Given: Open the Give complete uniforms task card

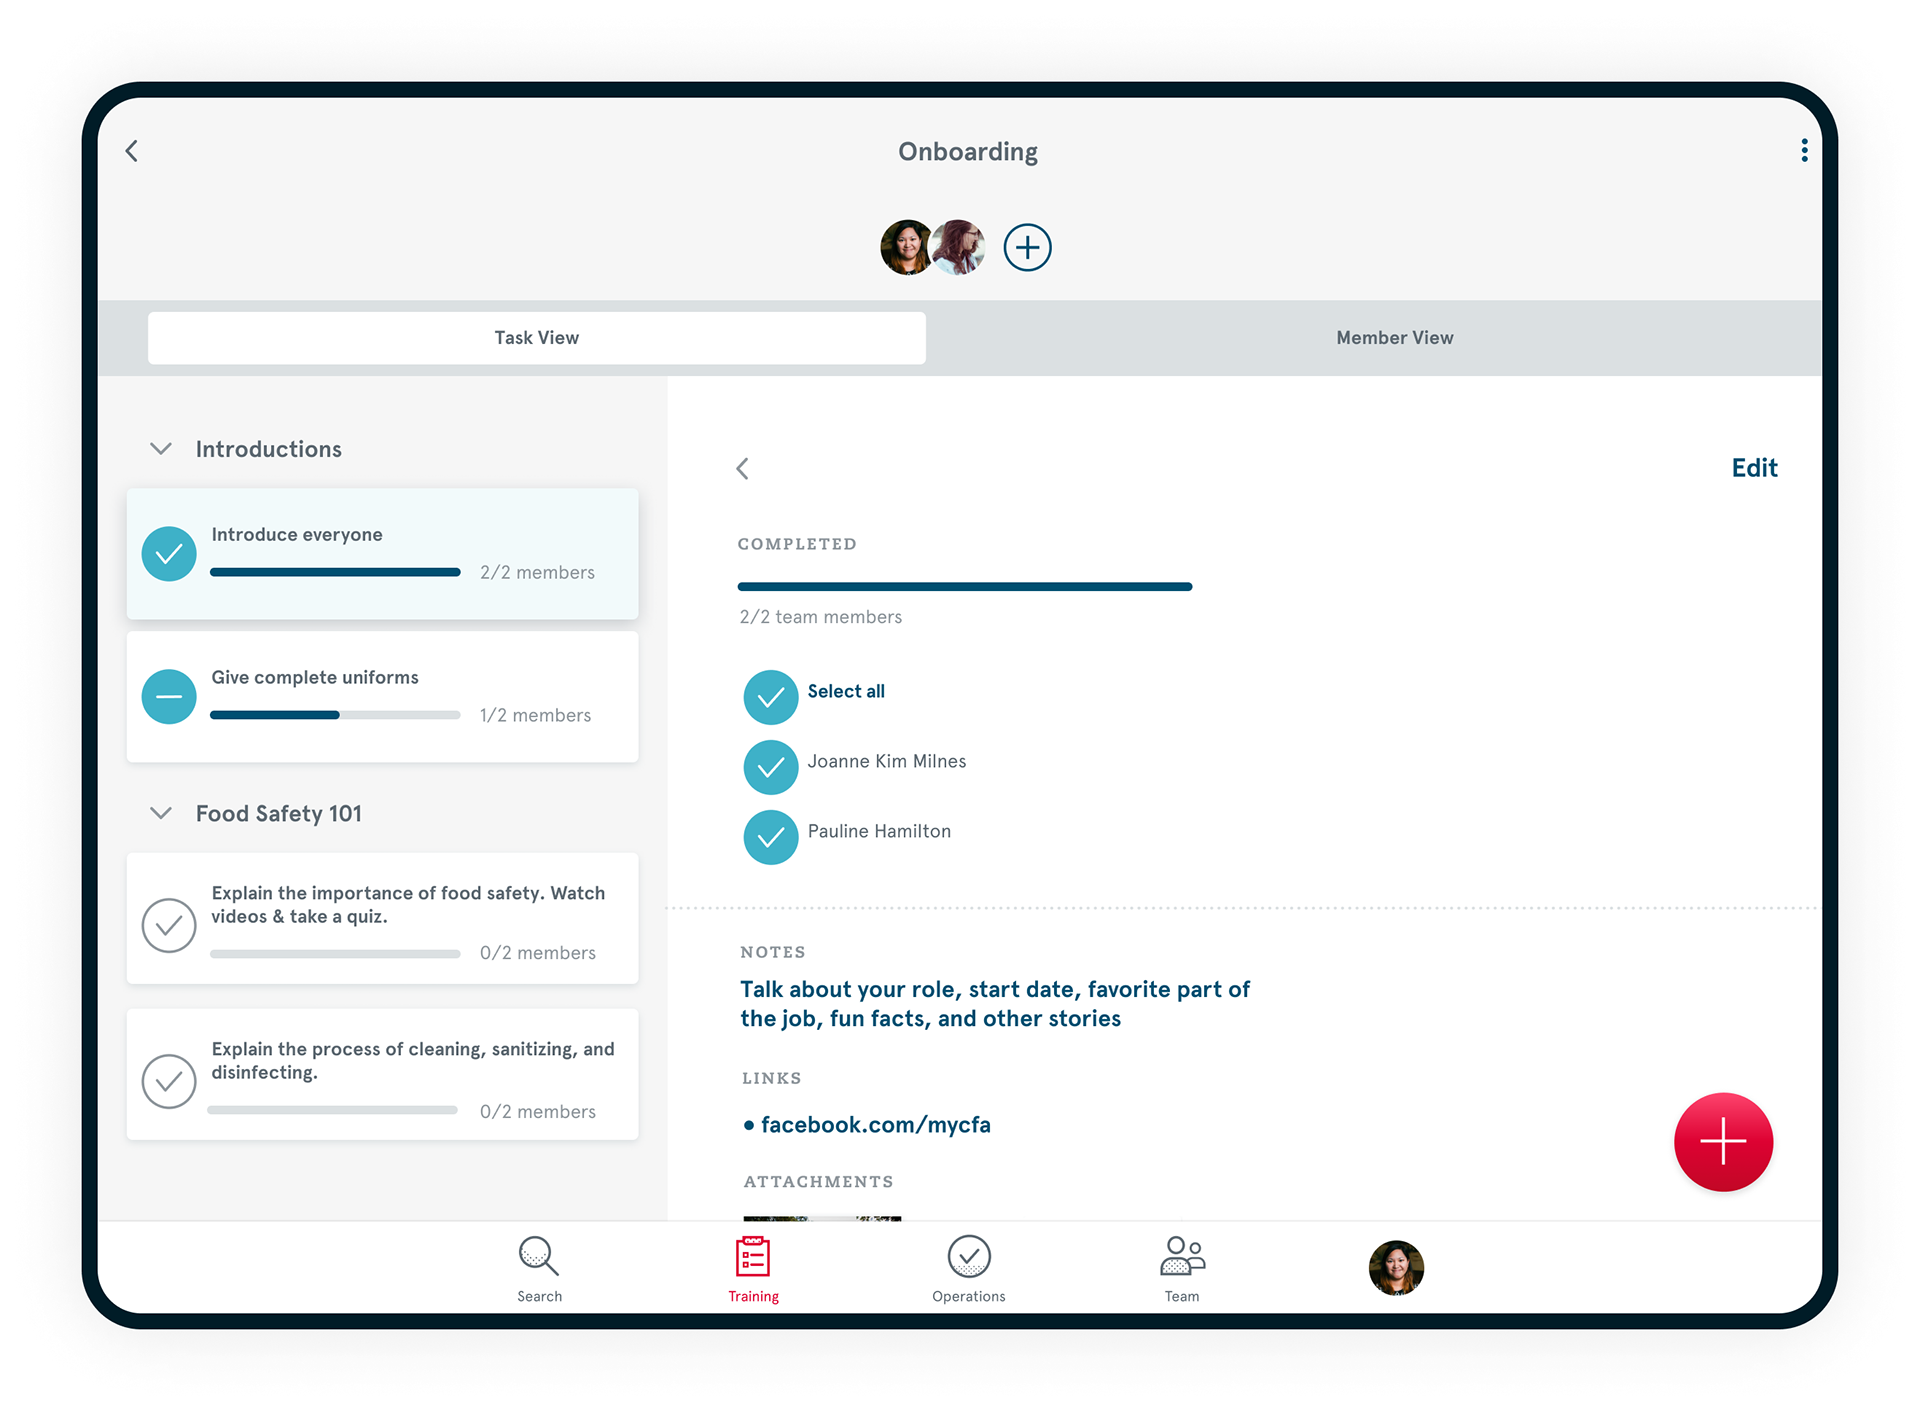Looking at the screenshot, I should coord(382,696).
